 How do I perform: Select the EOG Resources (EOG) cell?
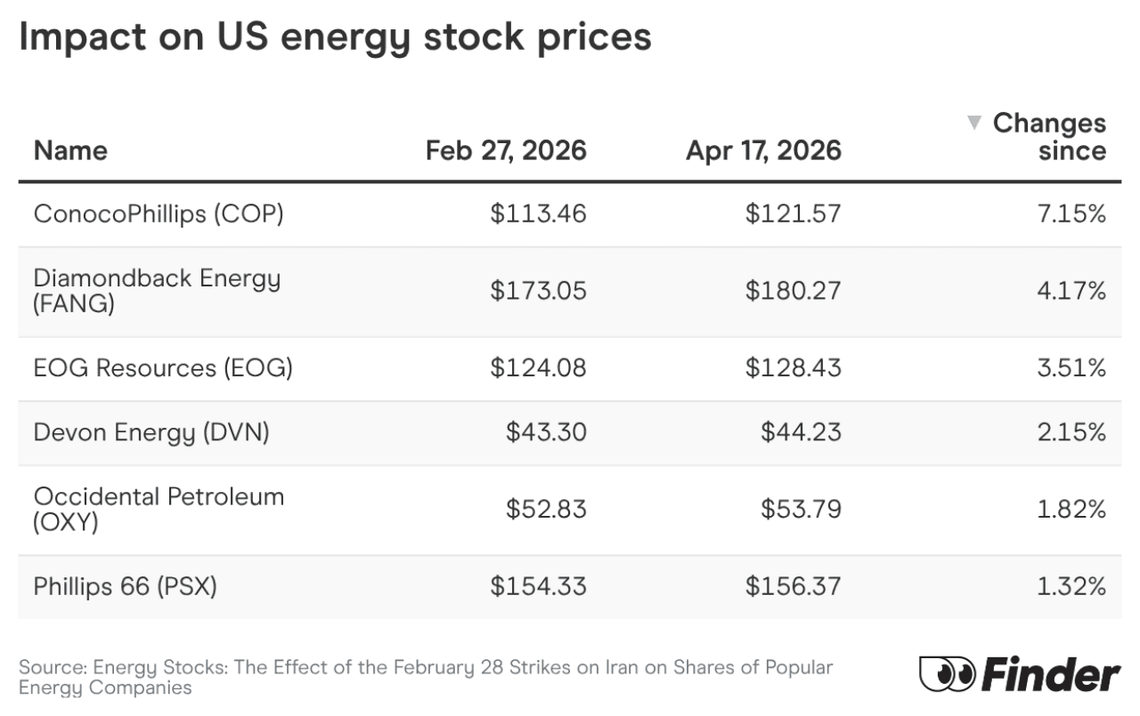tap(163, 368)
